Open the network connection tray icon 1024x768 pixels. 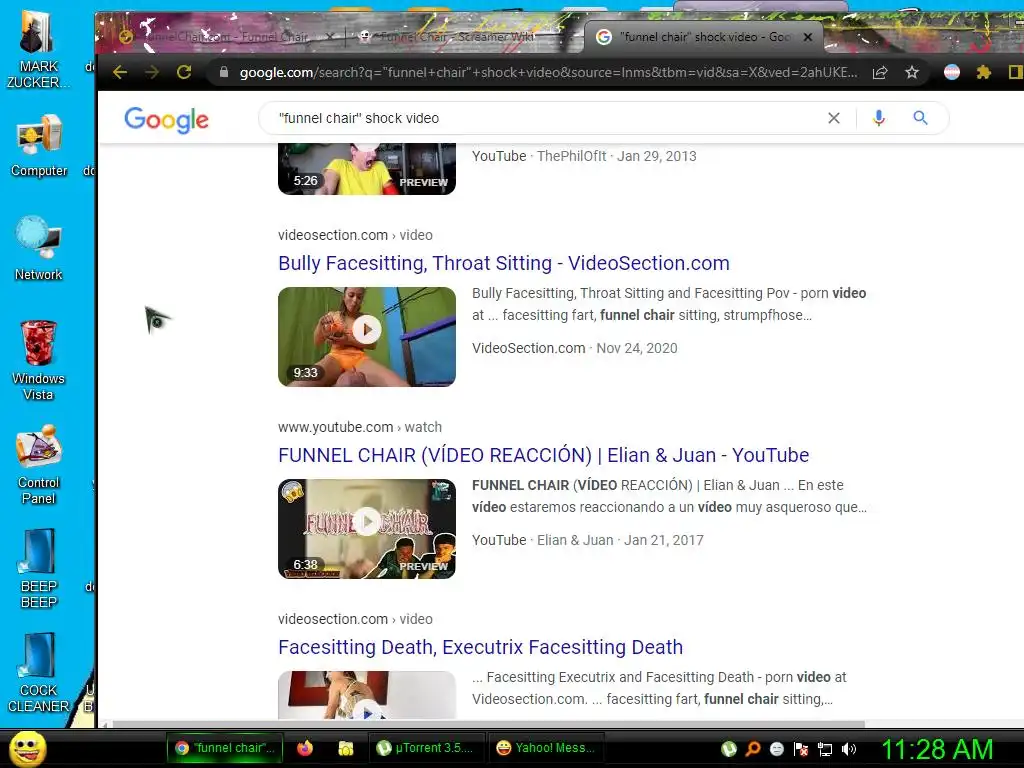pyautogui.click(x=825, y=749)
